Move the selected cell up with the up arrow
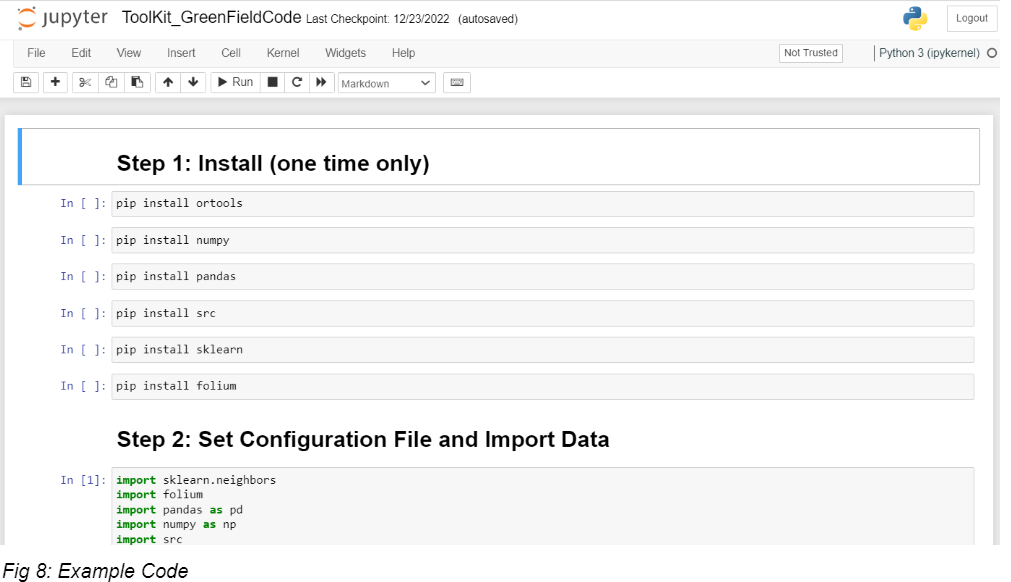The width and height of the screenshot is (1011, 582). [x=168, y=82]
